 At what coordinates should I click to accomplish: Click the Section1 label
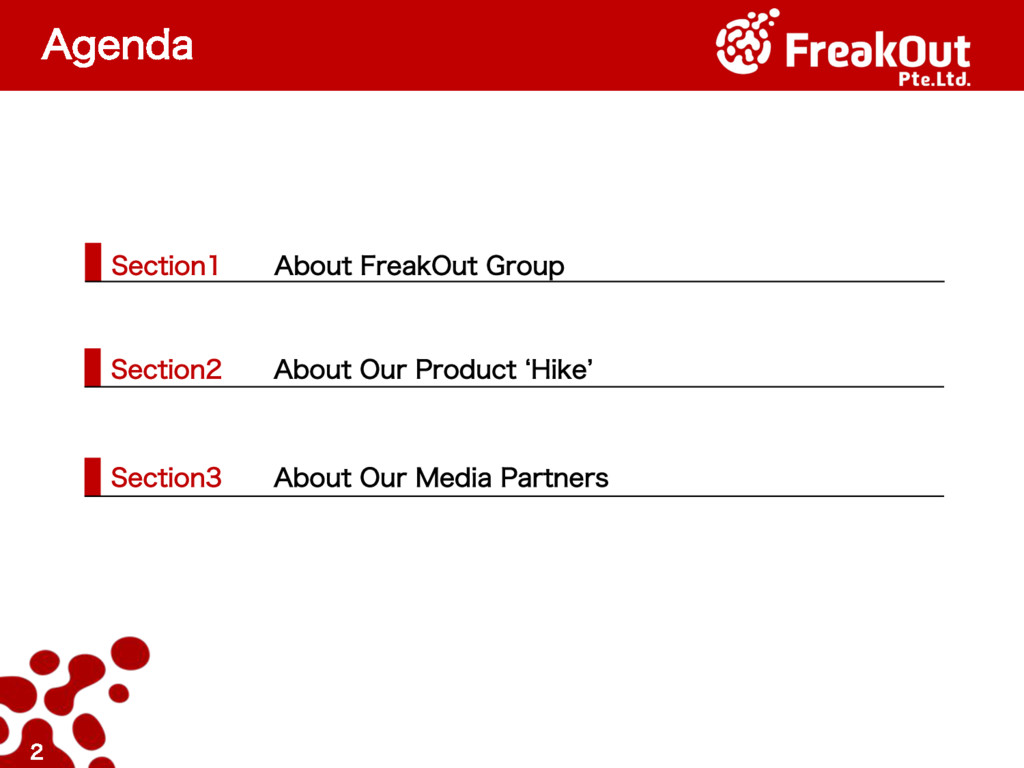click(x=165, y=266)
